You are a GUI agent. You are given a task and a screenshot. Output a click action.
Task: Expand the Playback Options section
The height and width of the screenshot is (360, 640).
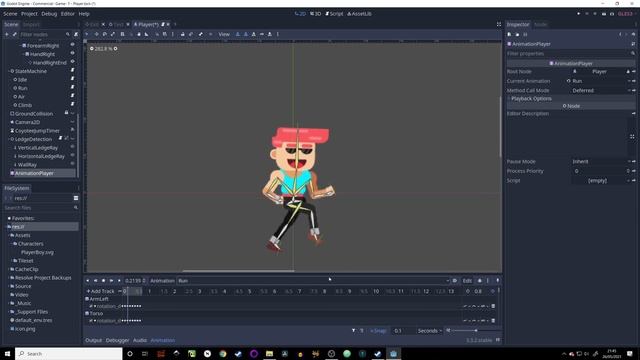click(x=571, y=98)
